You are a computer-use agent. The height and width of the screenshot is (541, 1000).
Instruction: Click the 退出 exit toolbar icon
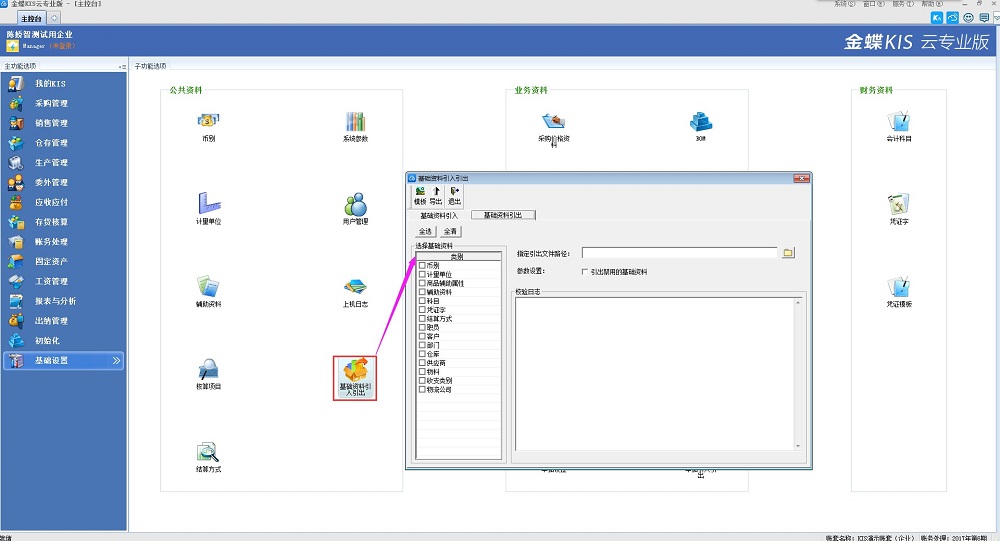click(455, 195)
